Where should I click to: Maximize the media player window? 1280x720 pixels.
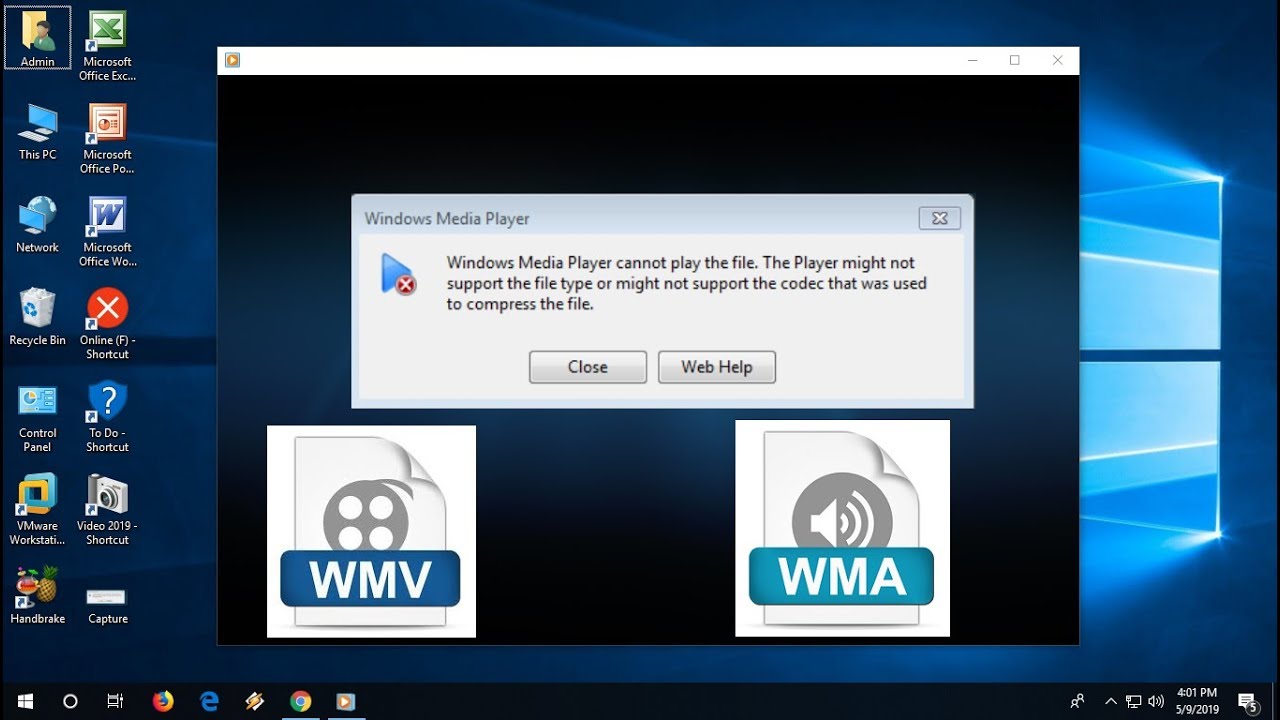click(x=1015, y=60)
